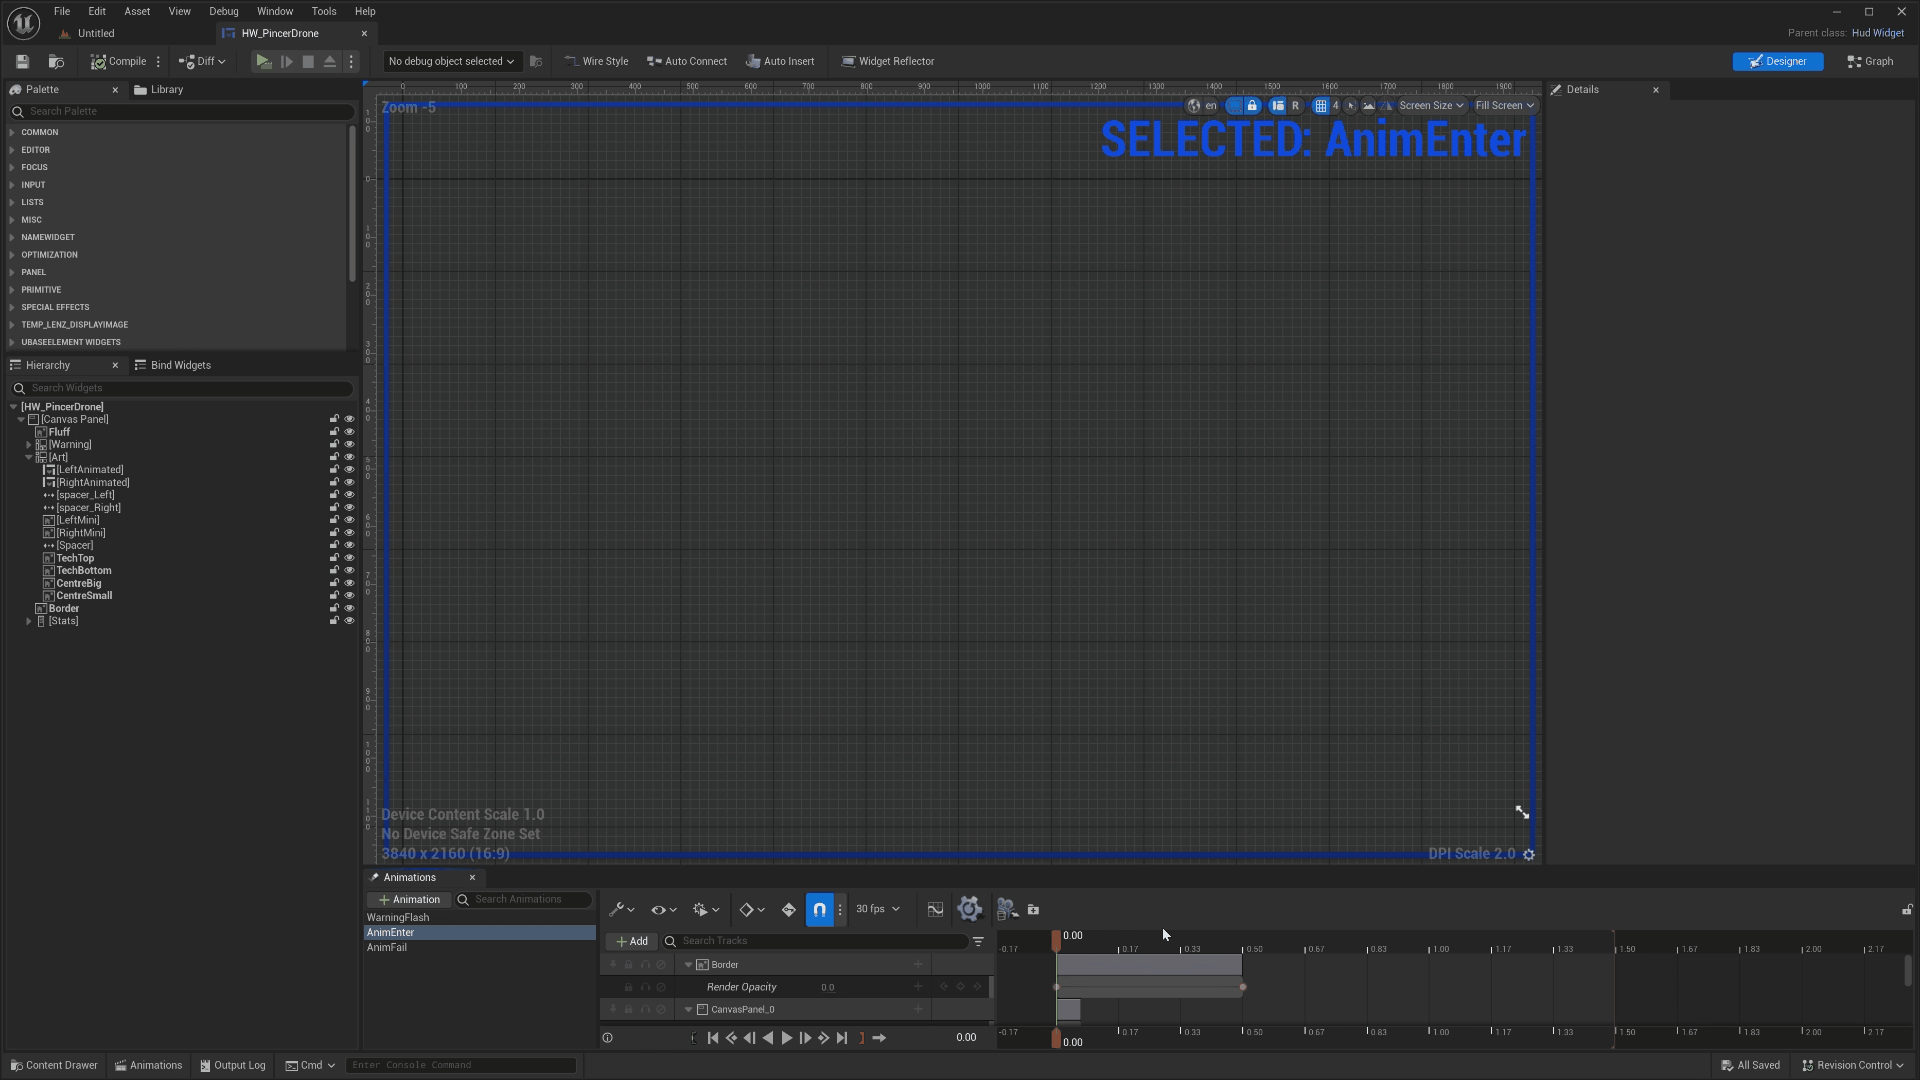Open the 30 fps frame rate dropdown

coord(877,909)
